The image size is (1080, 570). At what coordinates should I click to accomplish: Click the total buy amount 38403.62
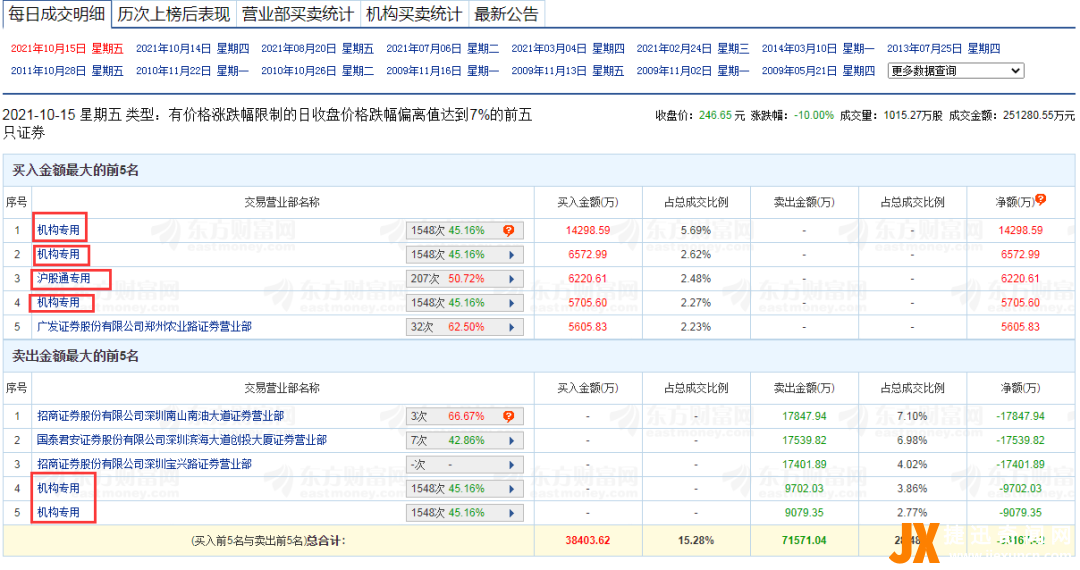[588, 540]
